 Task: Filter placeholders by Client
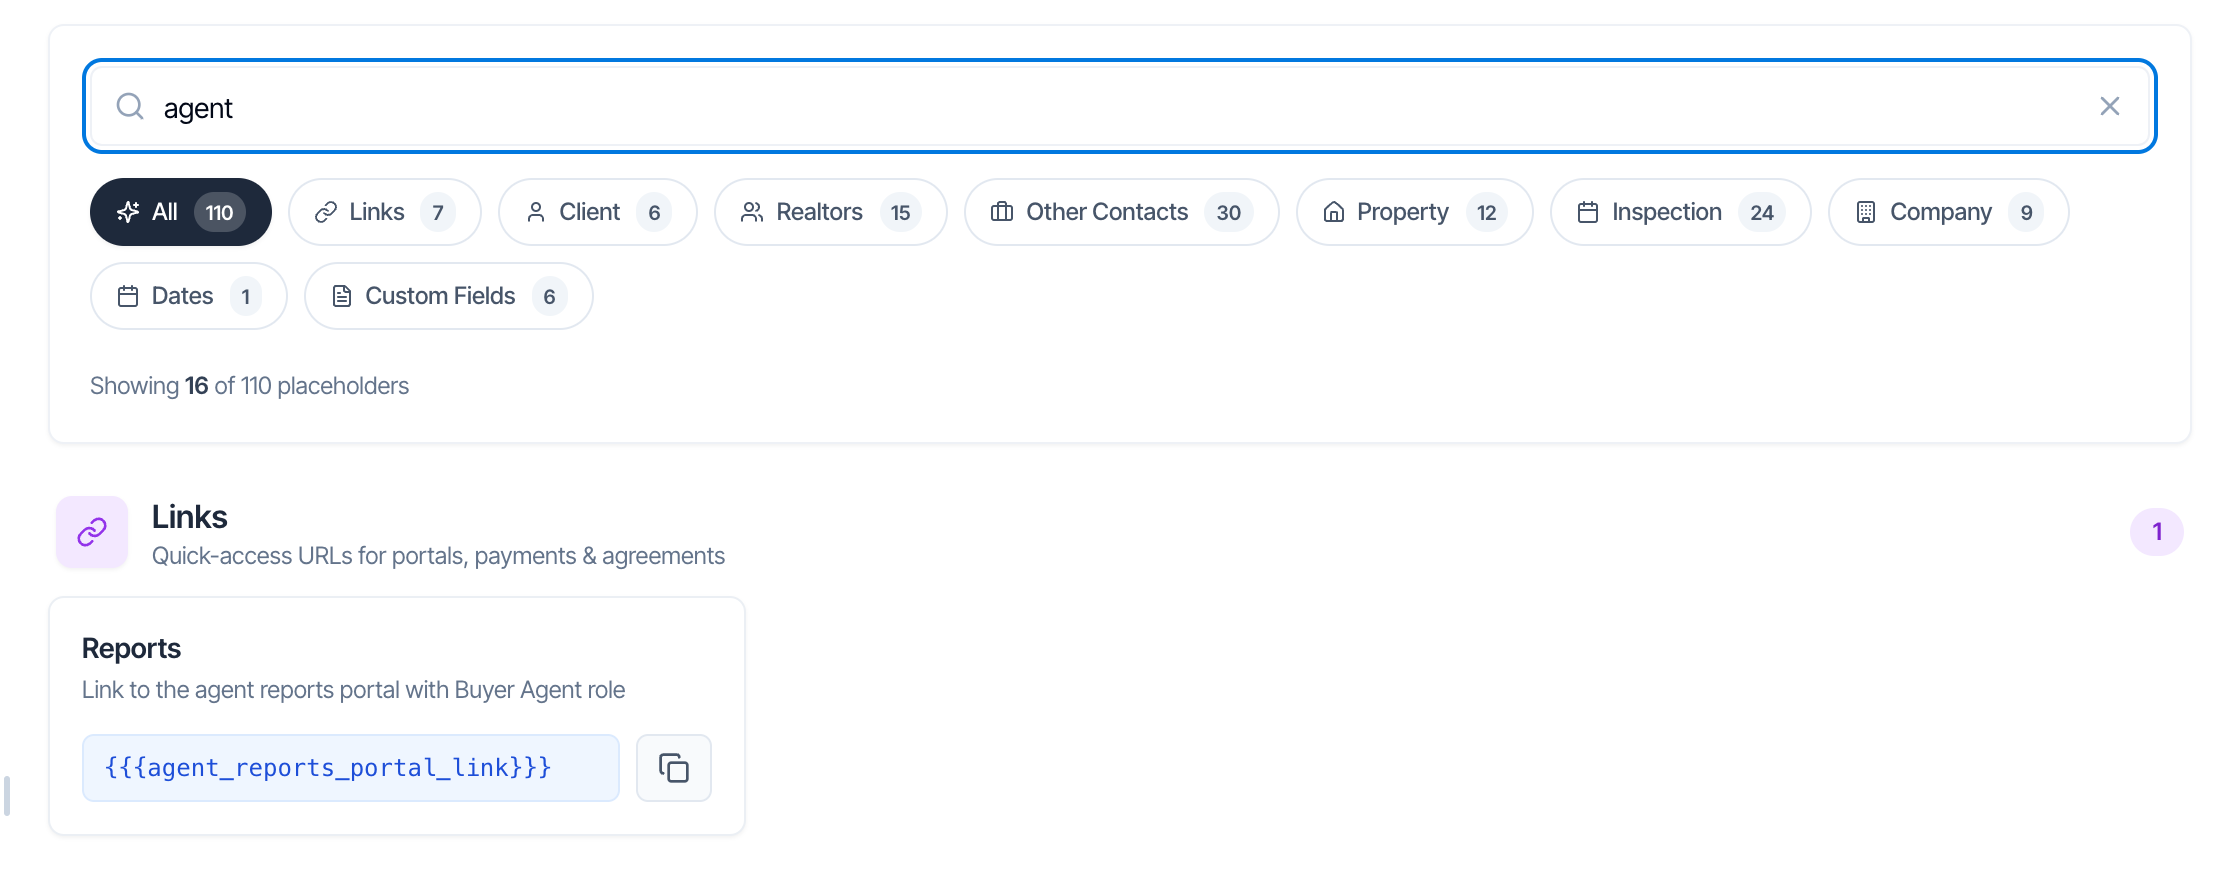pos(598,212)
